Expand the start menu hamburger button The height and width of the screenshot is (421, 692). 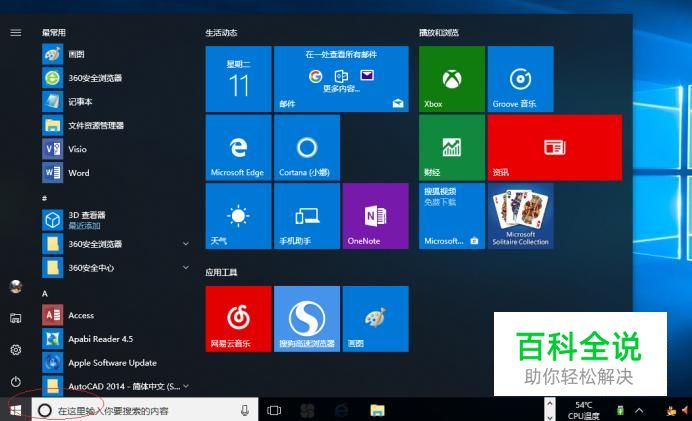point(15,33)
